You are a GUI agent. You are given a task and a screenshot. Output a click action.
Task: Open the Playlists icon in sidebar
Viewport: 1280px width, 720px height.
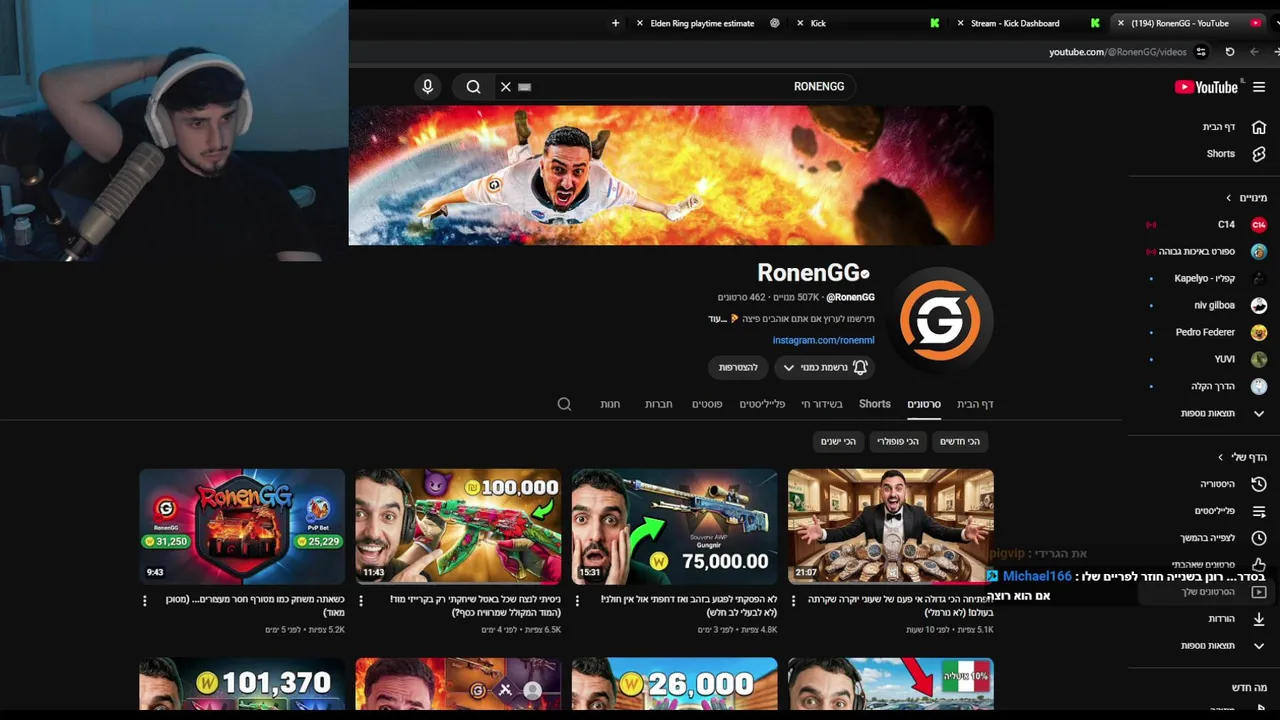pyautogui.click(x=1259, y=511)
